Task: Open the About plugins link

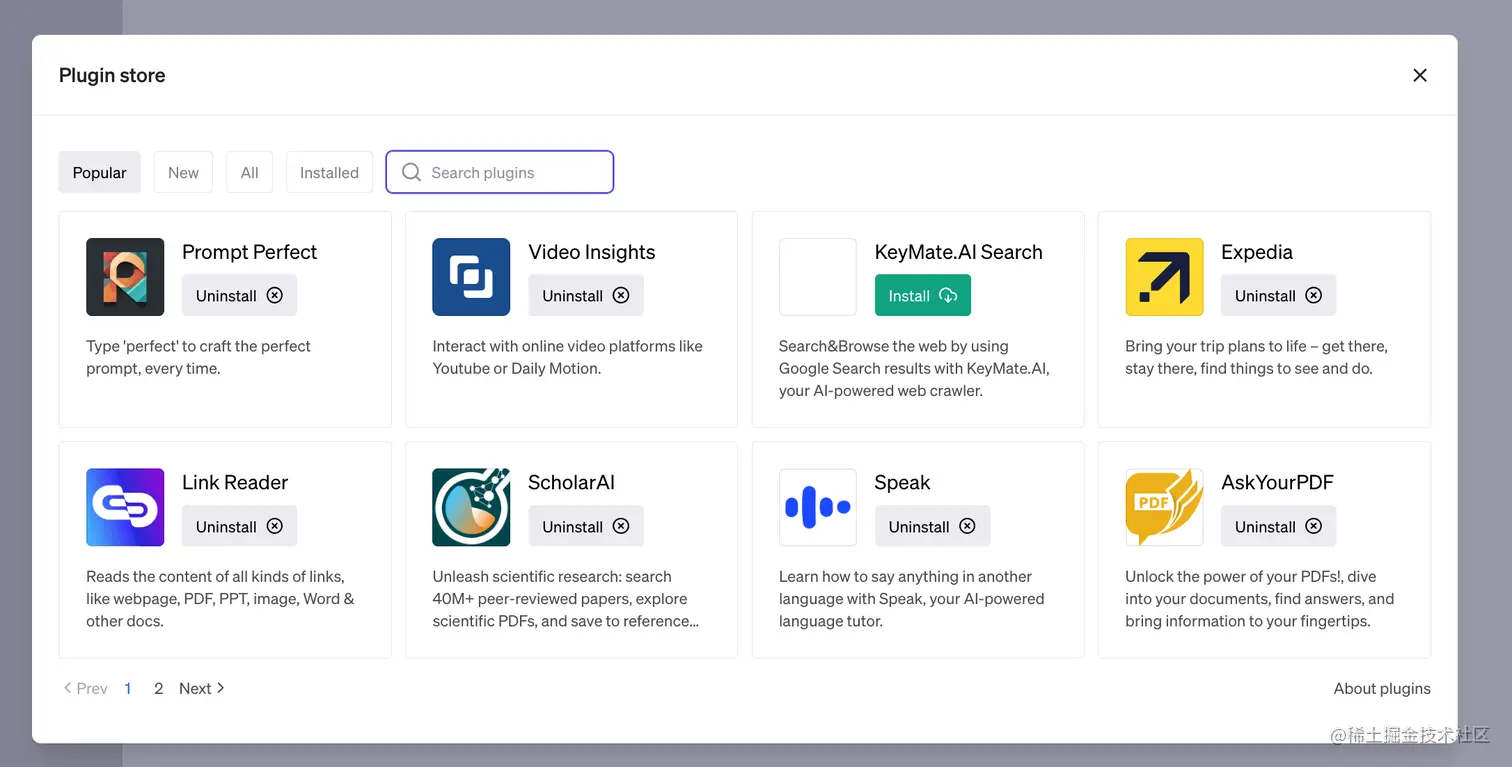Action: click(x=1382, y=688)
